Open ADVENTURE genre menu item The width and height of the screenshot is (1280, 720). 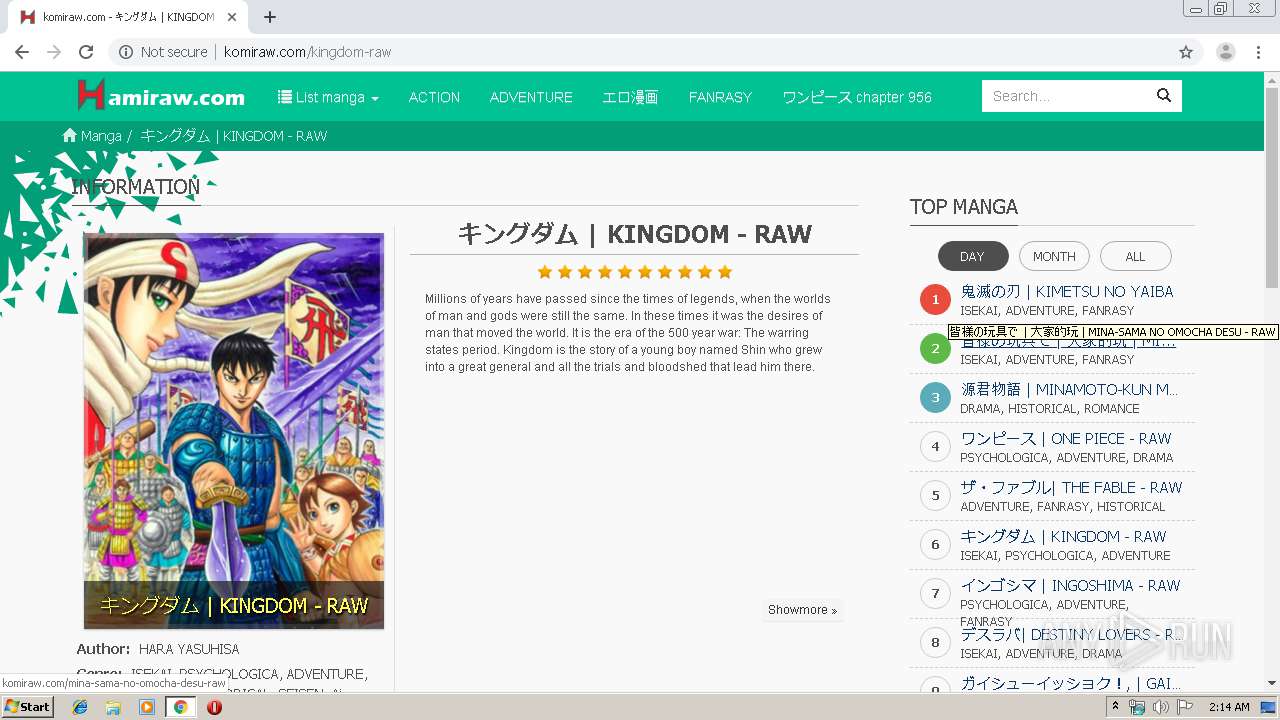click(x=531, y=97)
